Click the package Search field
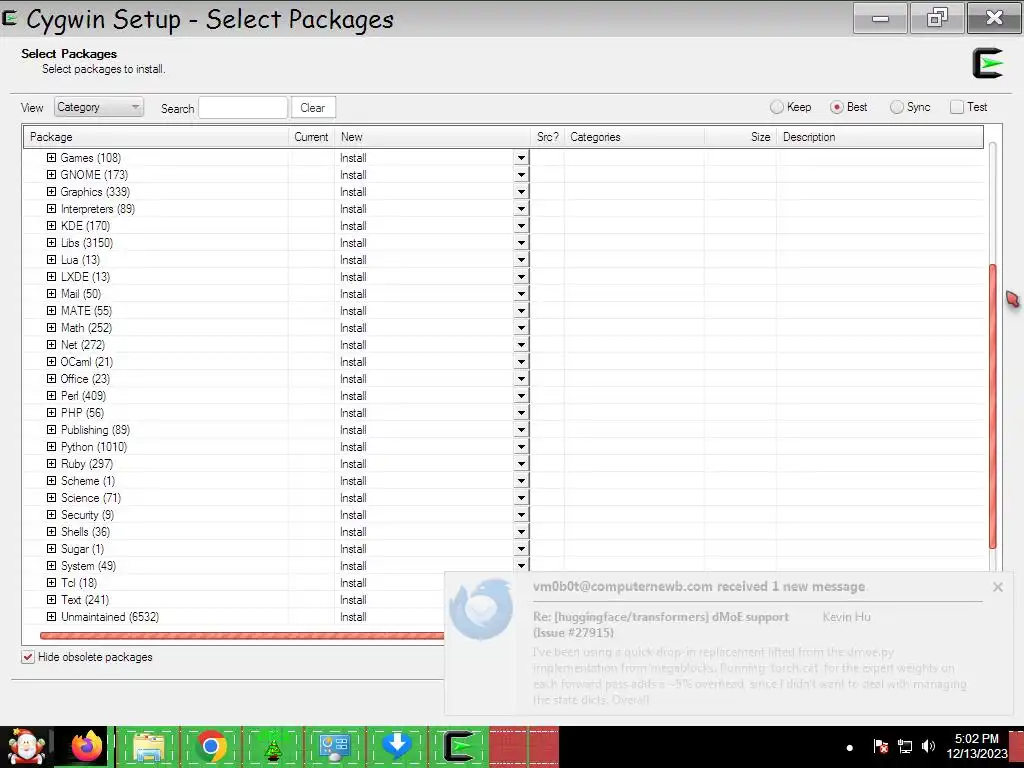The image size is (1024, 768). pos(243,108)
